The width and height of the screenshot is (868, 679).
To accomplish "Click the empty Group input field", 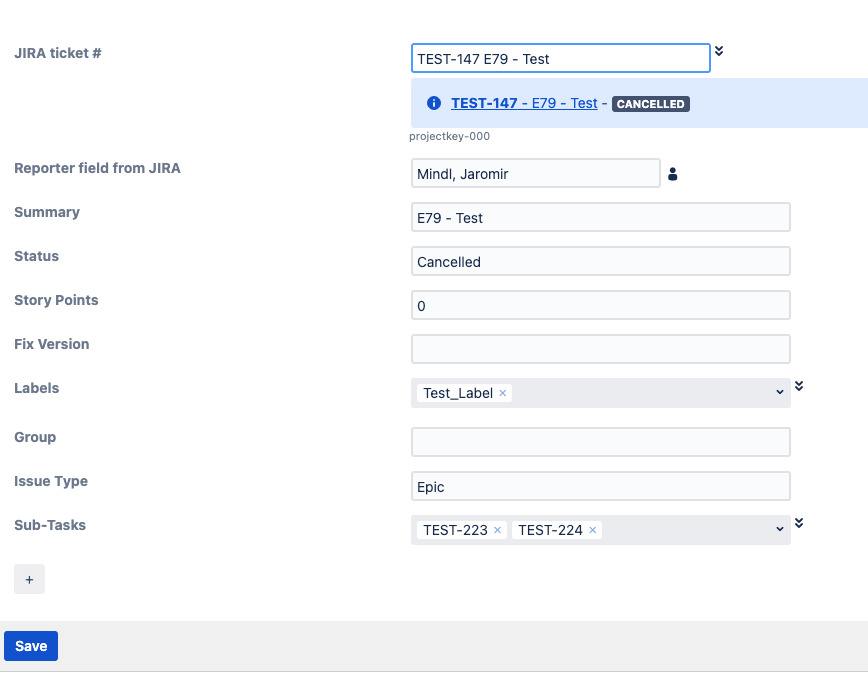I will pyautogui.click(x=601, y=442).
